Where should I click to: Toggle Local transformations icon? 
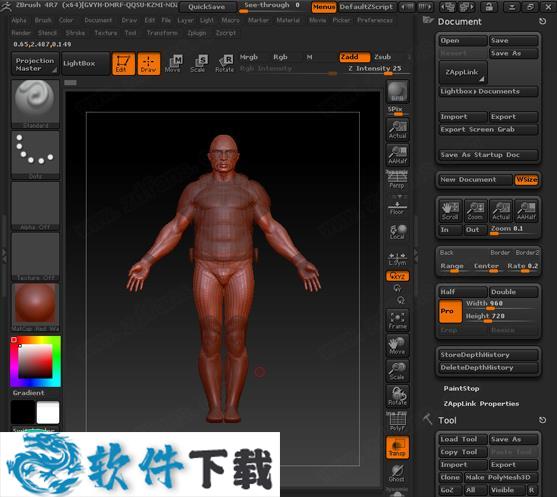398,232
